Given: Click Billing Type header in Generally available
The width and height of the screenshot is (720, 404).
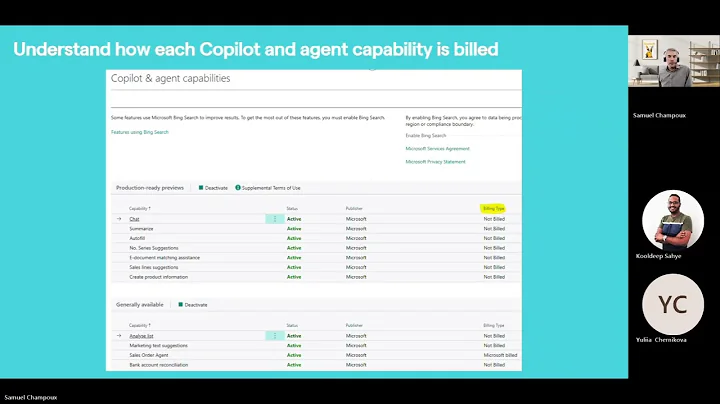Looking at the screenshot, I should (x=494, y=325).
